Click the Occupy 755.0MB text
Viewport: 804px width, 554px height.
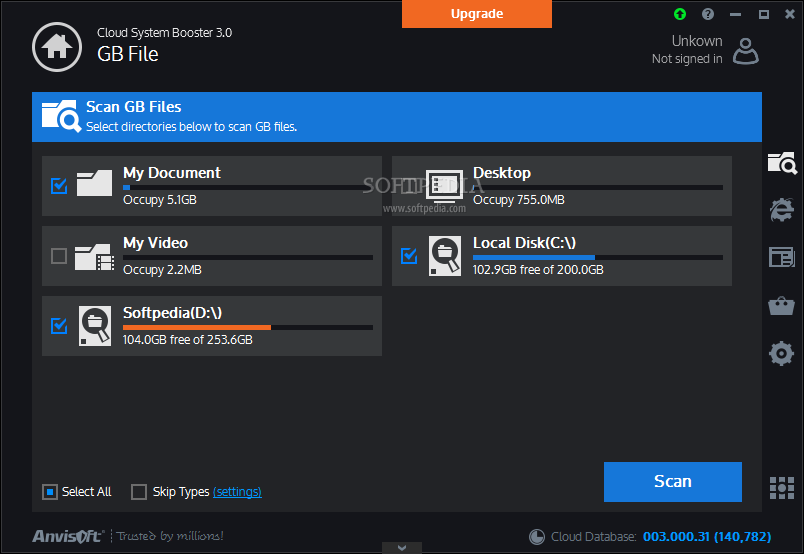[519, 200]
